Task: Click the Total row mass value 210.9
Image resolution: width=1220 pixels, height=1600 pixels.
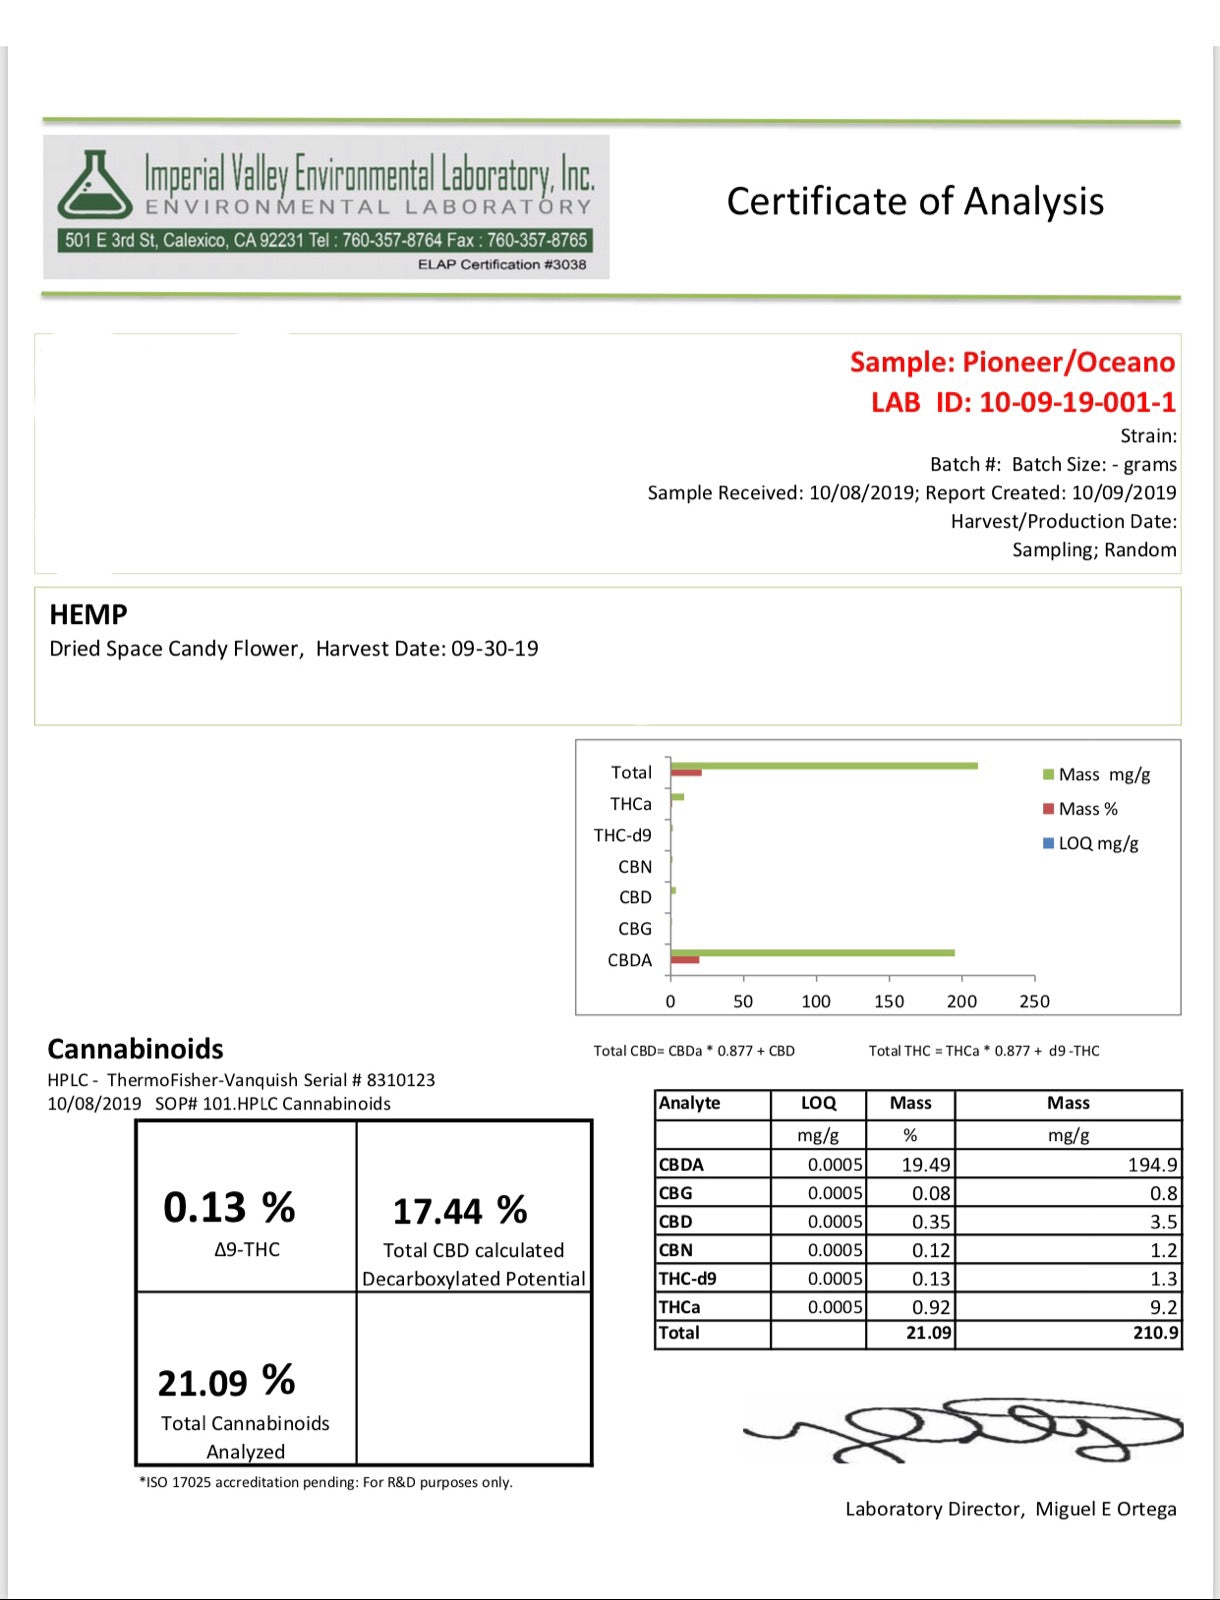Action: click(x=1155, y=1333)
